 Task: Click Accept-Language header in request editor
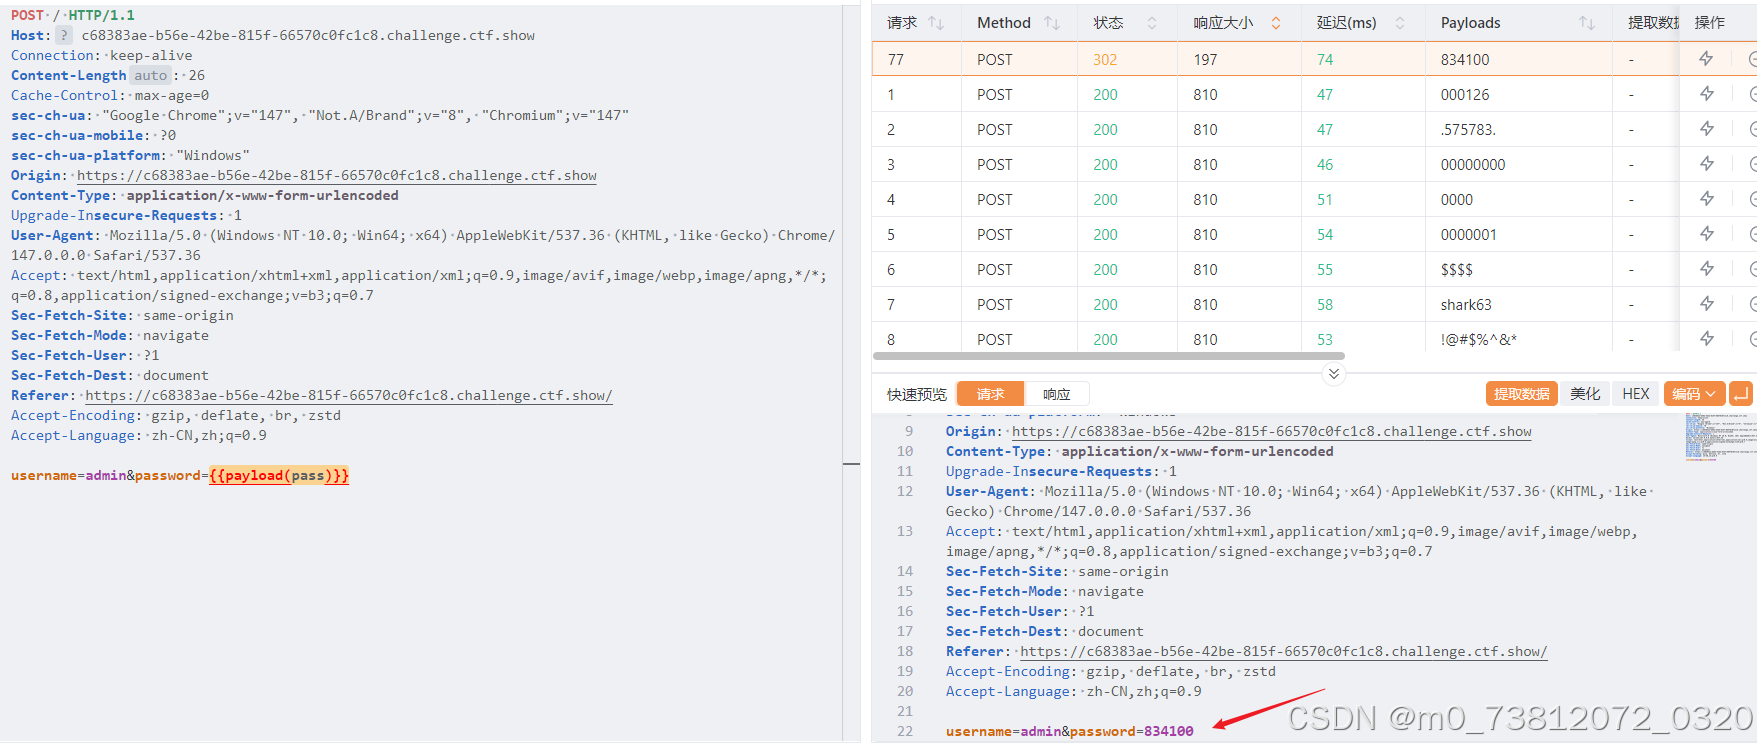pyautogui.click(x=139, y=435)
